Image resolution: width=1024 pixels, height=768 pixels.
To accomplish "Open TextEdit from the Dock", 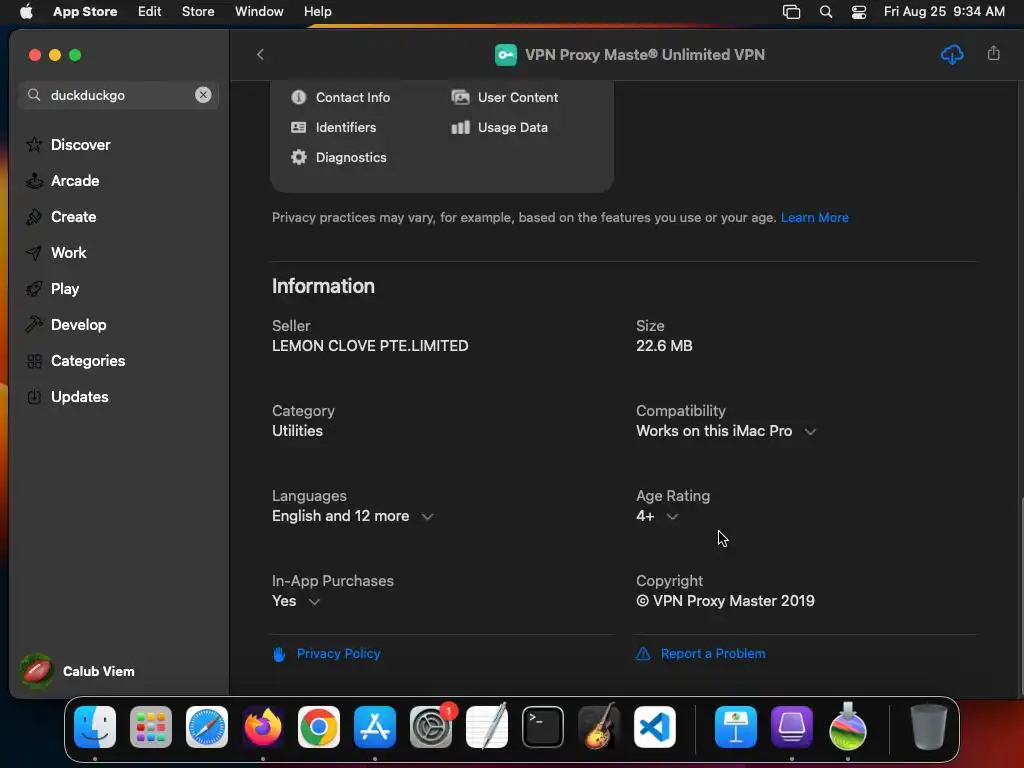I will coord(487,727).
